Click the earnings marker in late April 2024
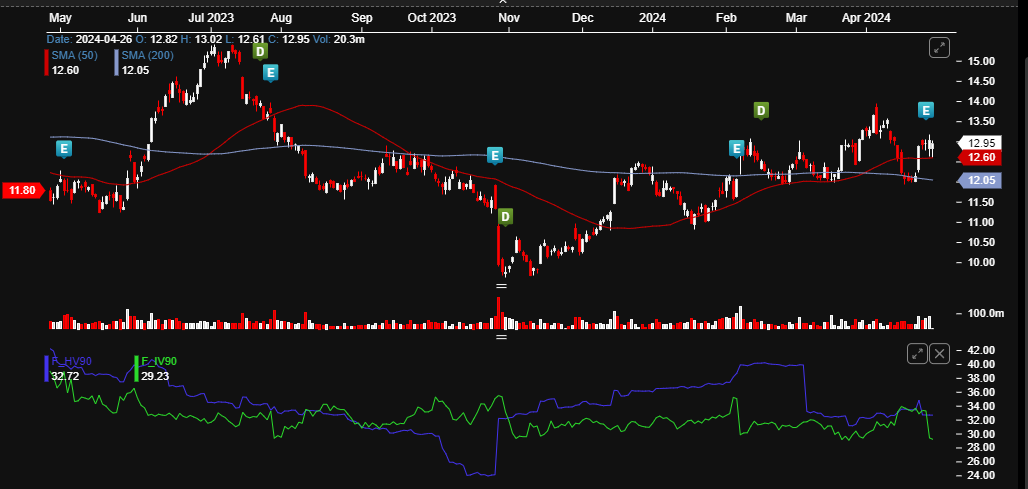The width and height of the screenshot is (1028, 489). 926,111
